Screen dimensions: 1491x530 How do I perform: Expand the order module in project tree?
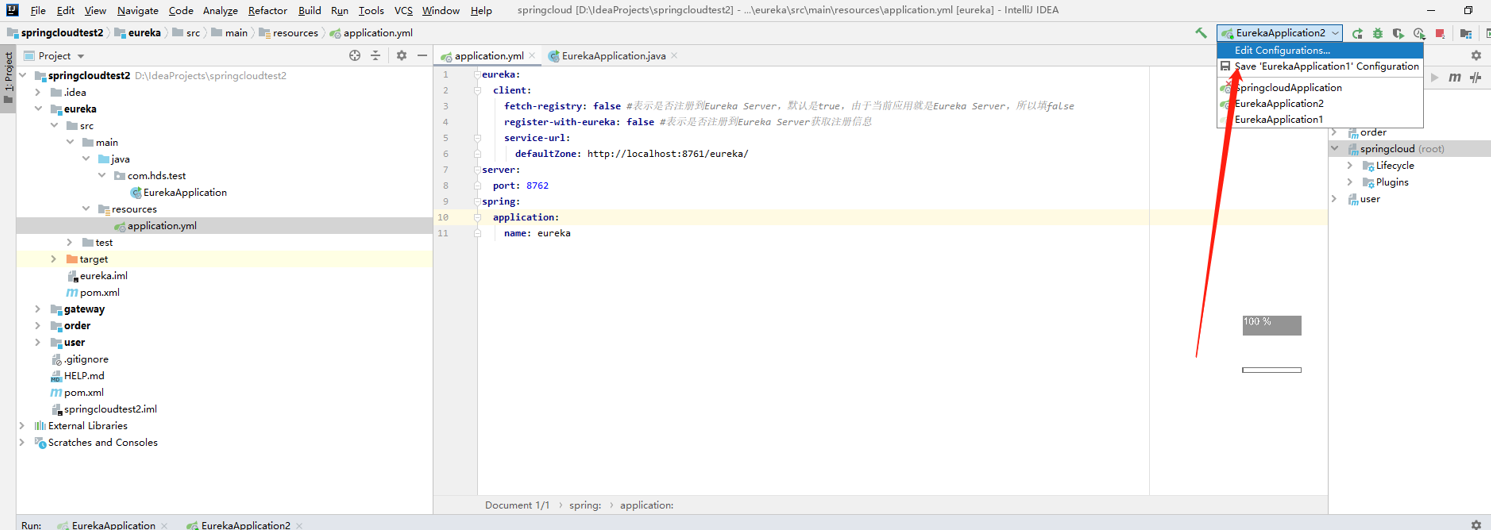(38, 326)
